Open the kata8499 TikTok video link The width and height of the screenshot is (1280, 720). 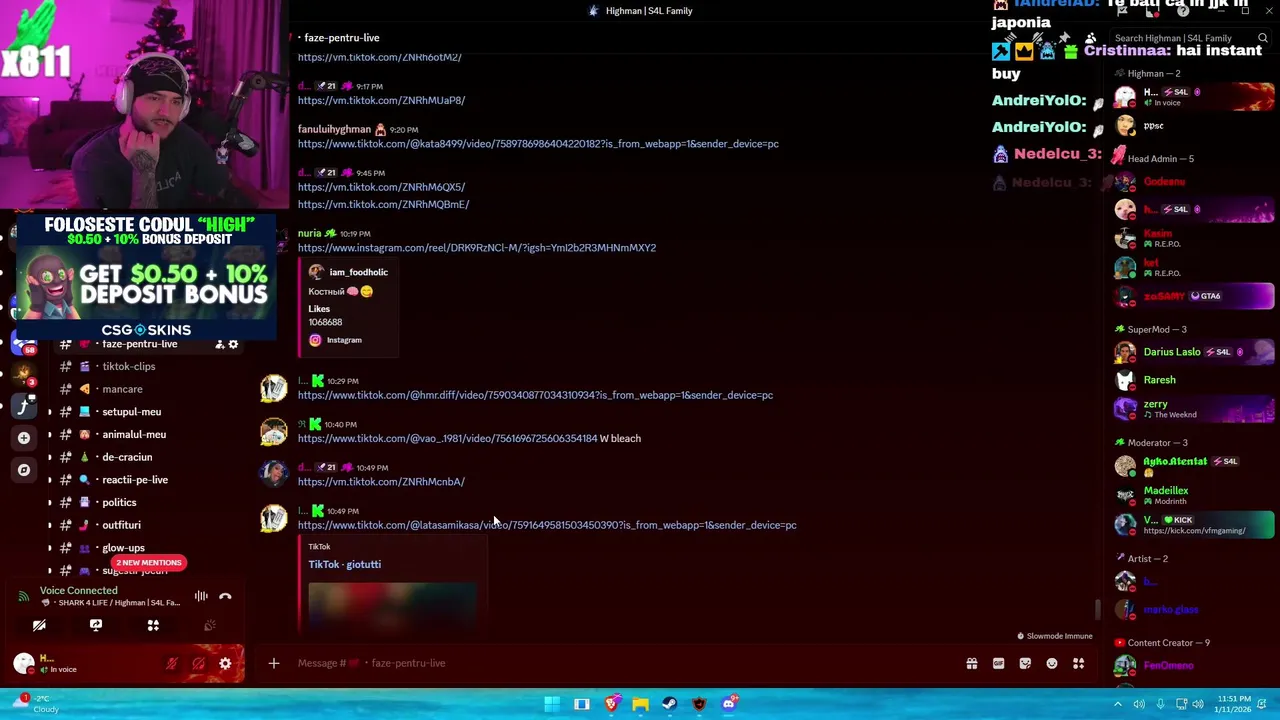538,144
